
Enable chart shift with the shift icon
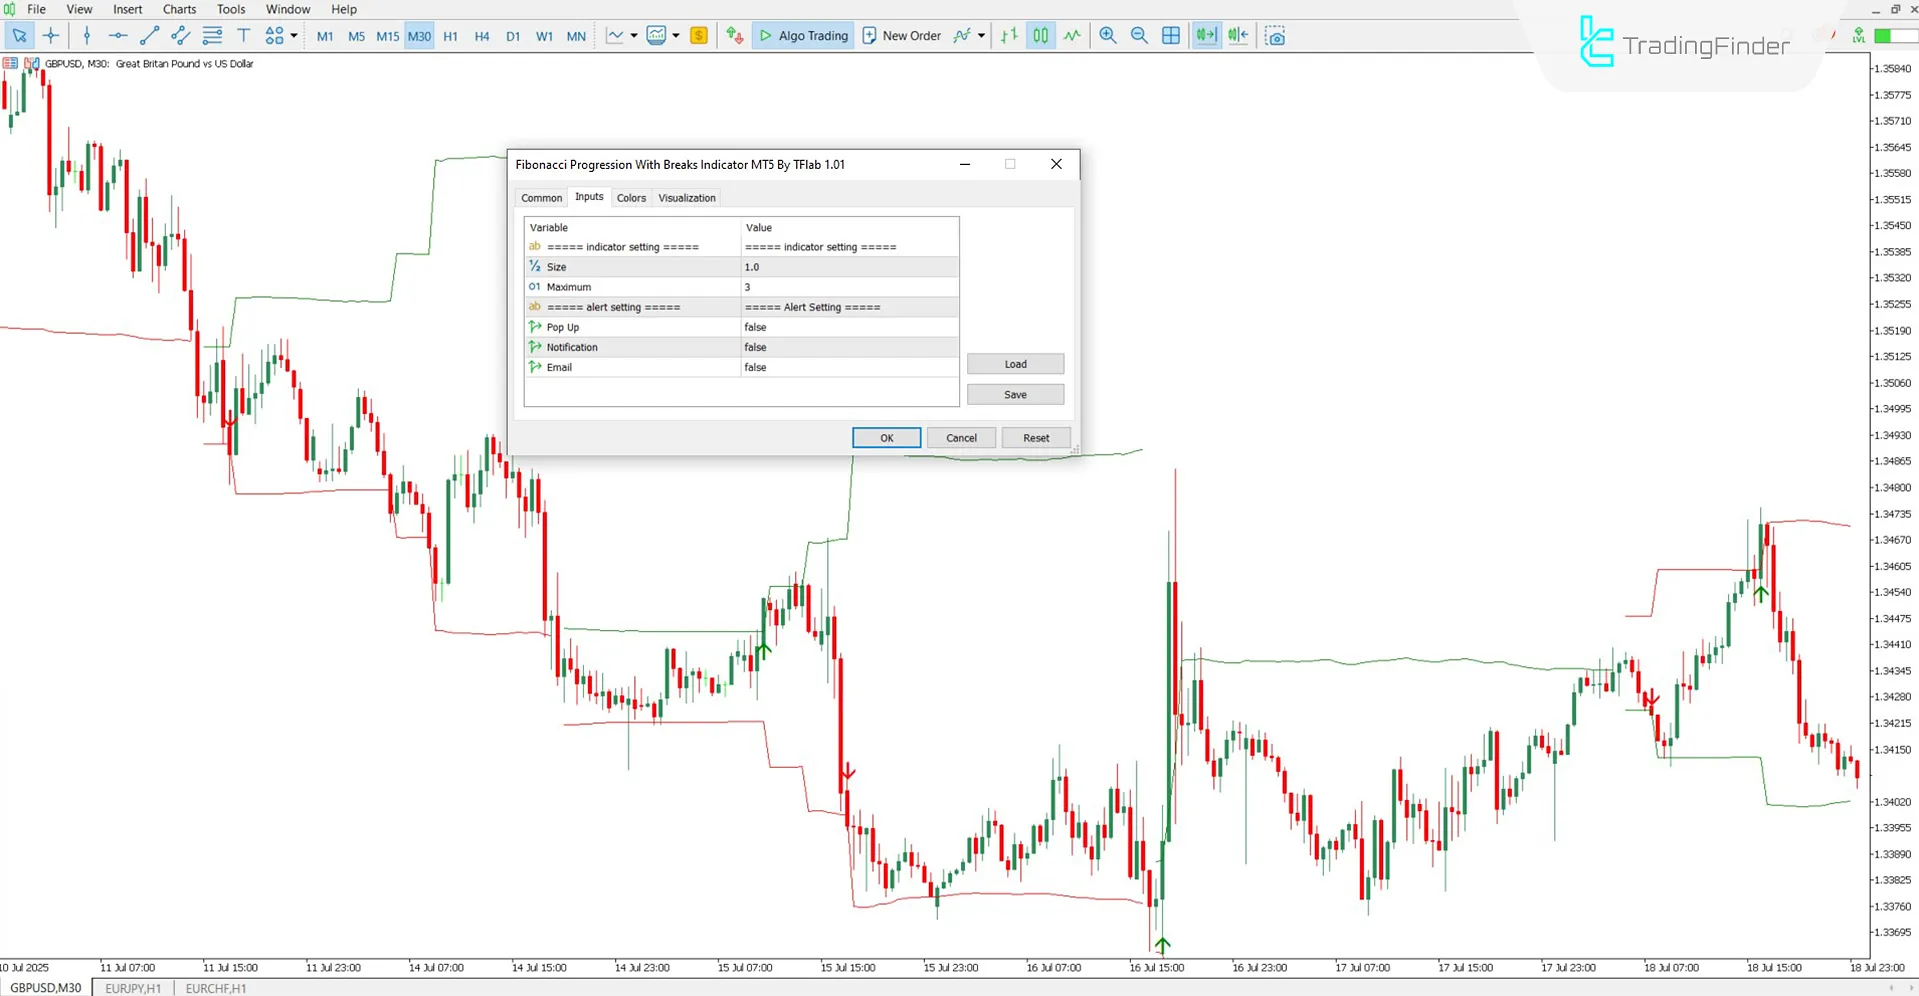point(1237,35)
